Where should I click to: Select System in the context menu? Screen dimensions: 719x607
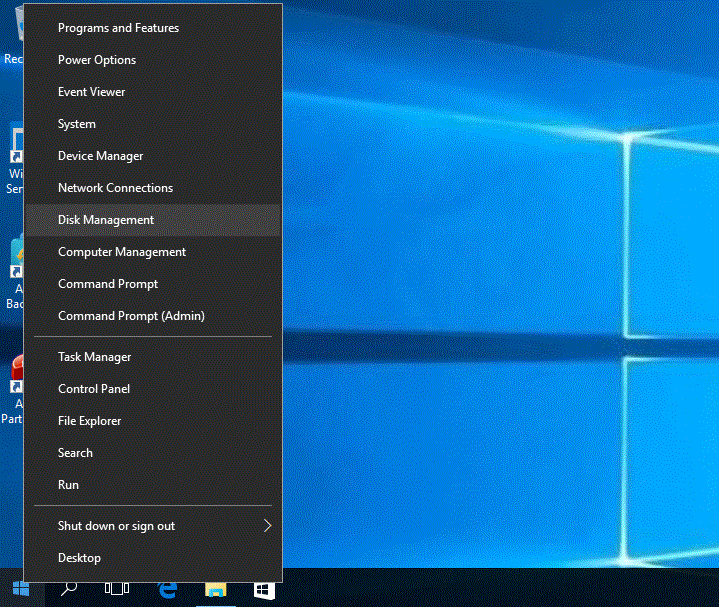click(x=77, y=124)
